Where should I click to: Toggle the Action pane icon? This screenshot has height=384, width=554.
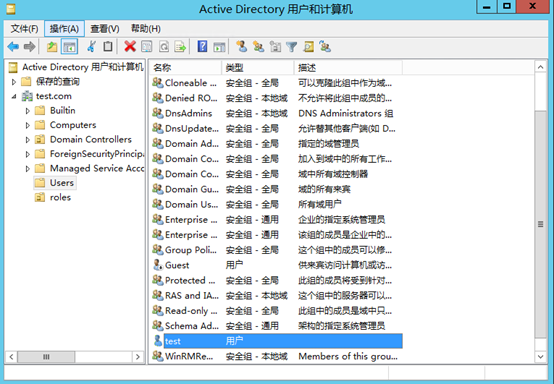[x=219, y=47]
